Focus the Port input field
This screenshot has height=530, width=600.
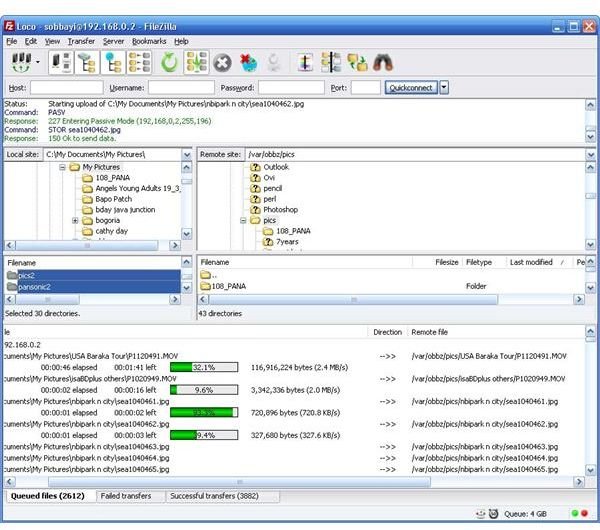coord(365,88)
